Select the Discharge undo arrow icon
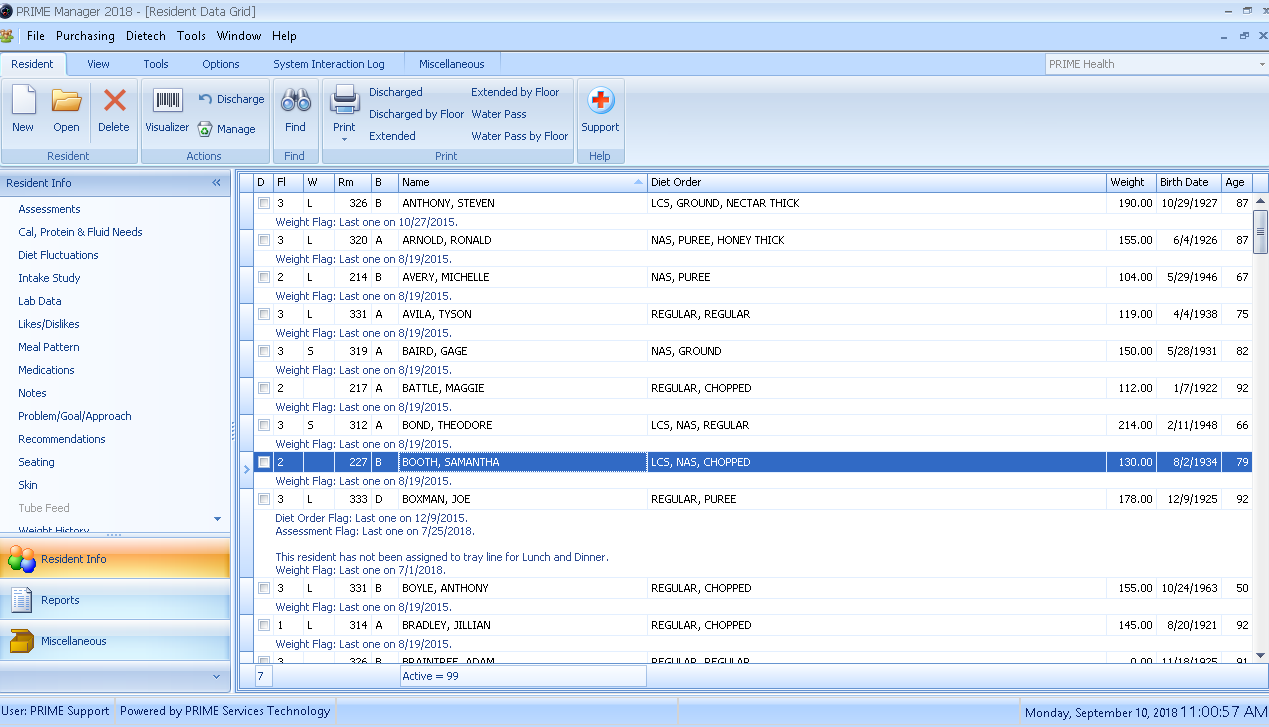This screenshot has width=1269, height=727. point(205,99)
